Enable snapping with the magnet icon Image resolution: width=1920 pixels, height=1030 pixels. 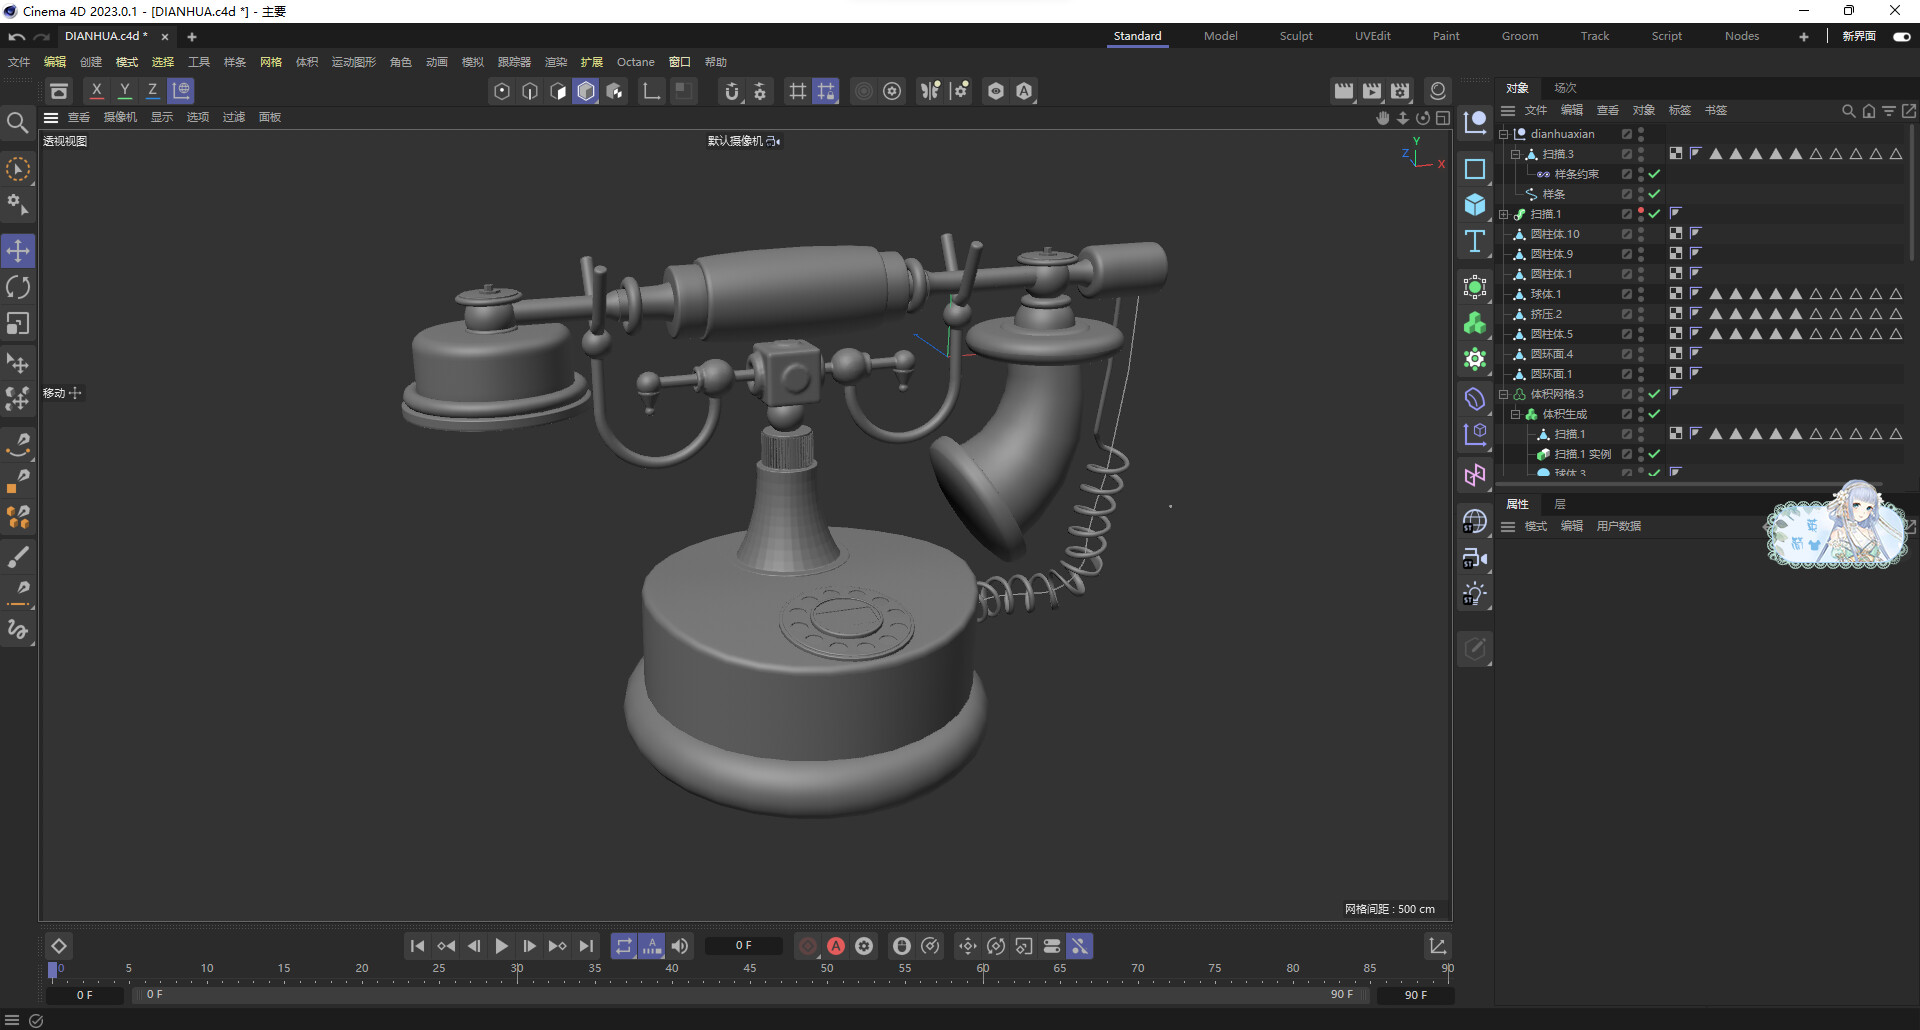[732, 91]
